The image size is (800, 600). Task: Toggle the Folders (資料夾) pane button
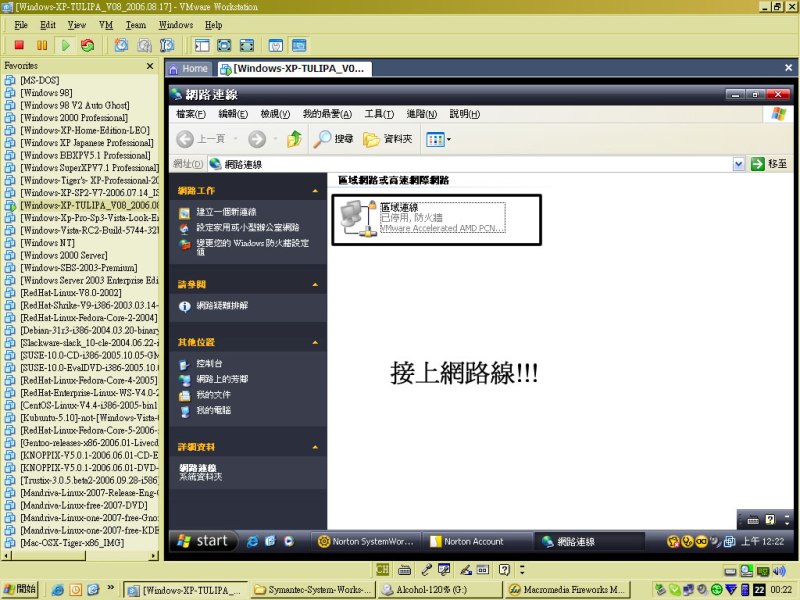click(387, 139)
